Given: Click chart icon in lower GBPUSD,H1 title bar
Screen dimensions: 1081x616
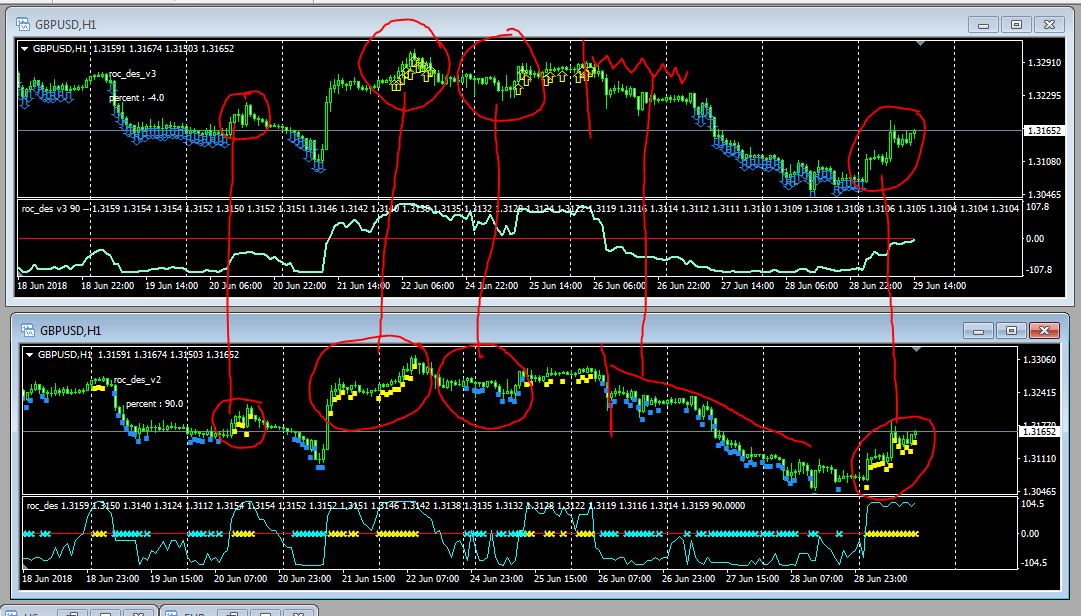Looking at the screenshot, I should pyautogui.click(x=28, y=330).
